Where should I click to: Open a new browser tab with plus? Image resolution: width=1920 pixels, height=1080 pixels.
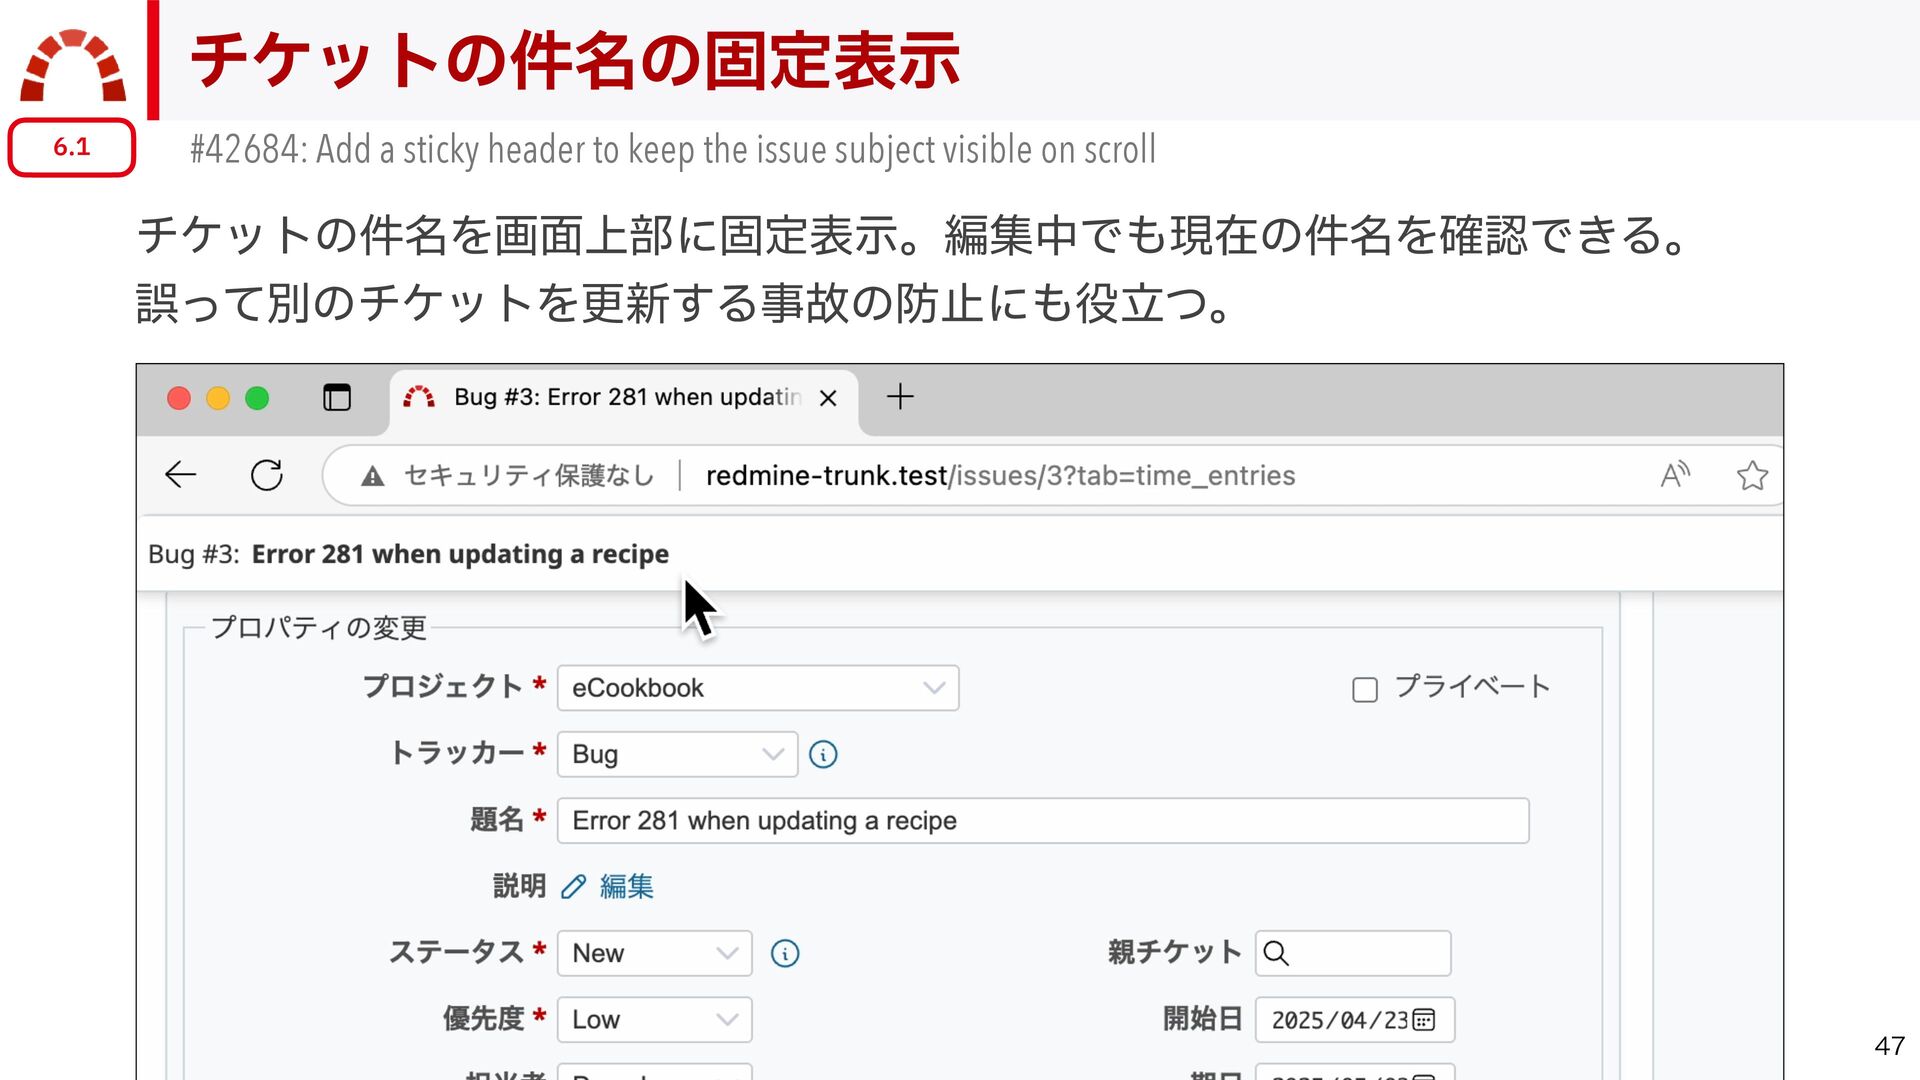point(900,397)
